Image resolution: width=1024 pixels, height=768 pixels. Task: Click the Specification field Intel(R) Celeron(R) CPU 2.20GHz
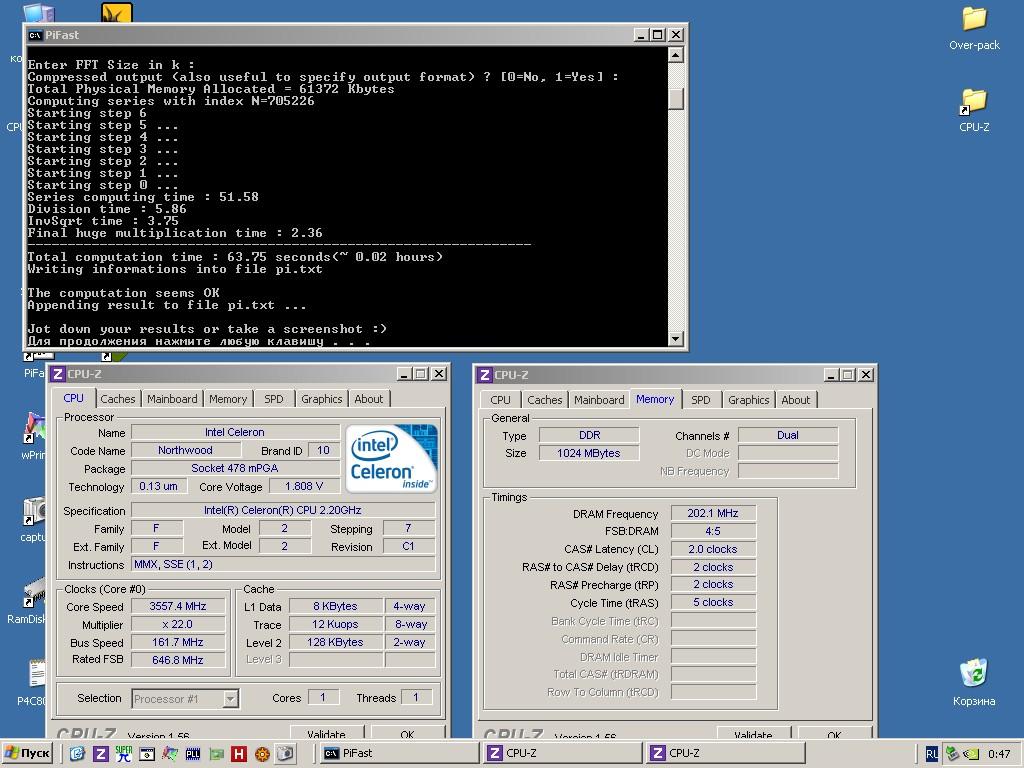(283, 510)
